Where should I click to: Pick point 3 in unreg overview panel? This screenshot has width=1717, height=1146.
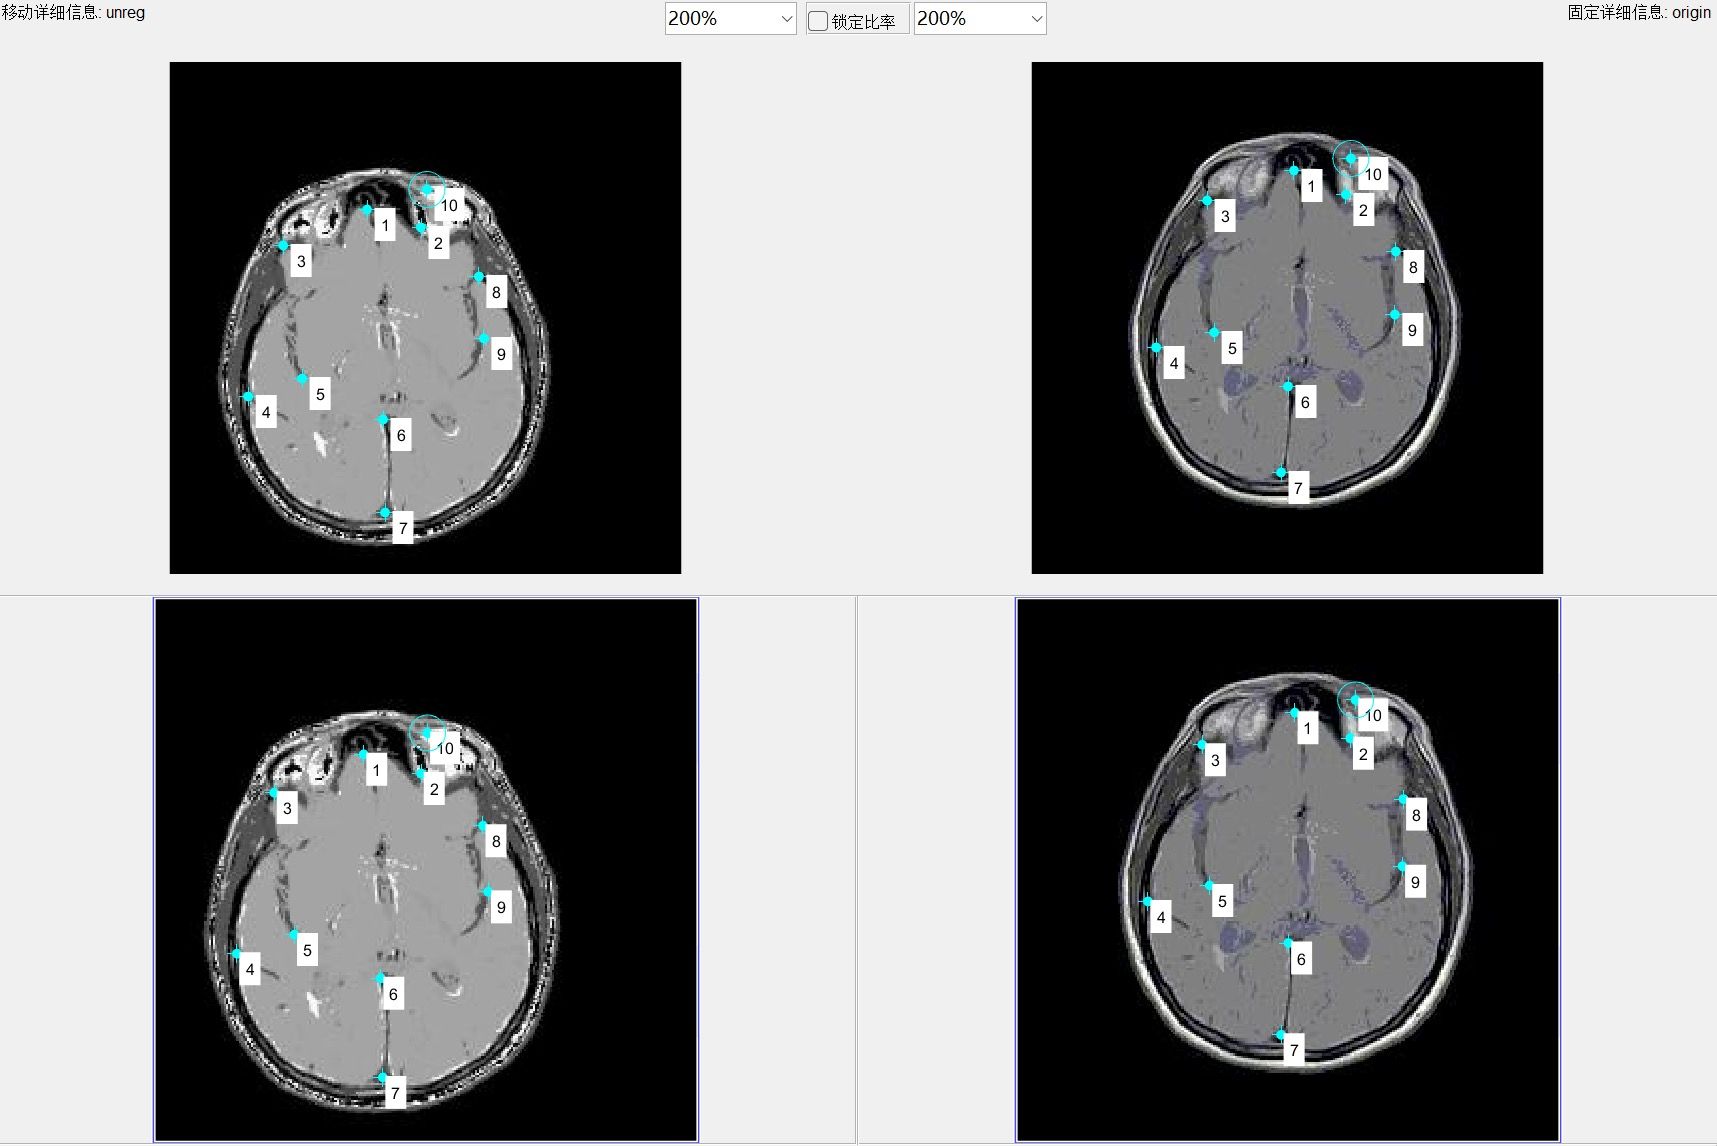[x=273, y=792]
